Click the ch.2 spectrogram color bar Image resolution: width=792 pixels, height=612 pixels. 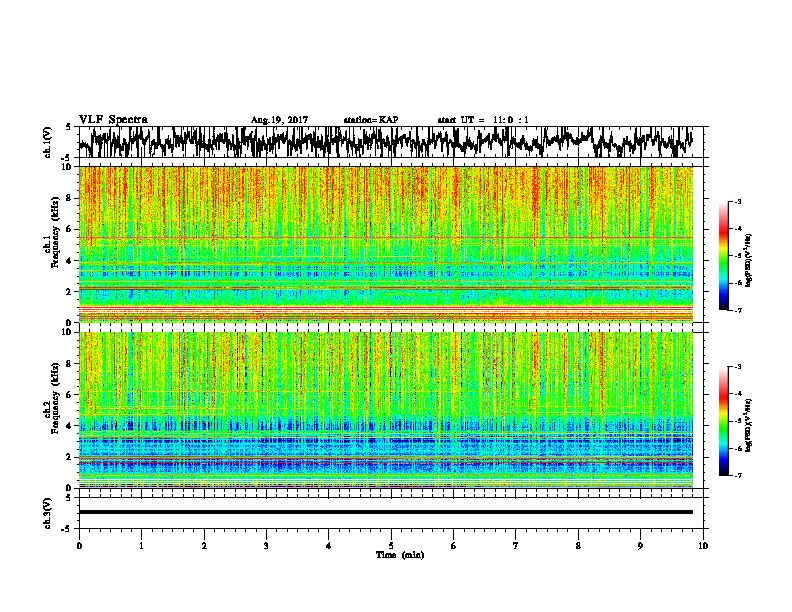tap(723, 421)
